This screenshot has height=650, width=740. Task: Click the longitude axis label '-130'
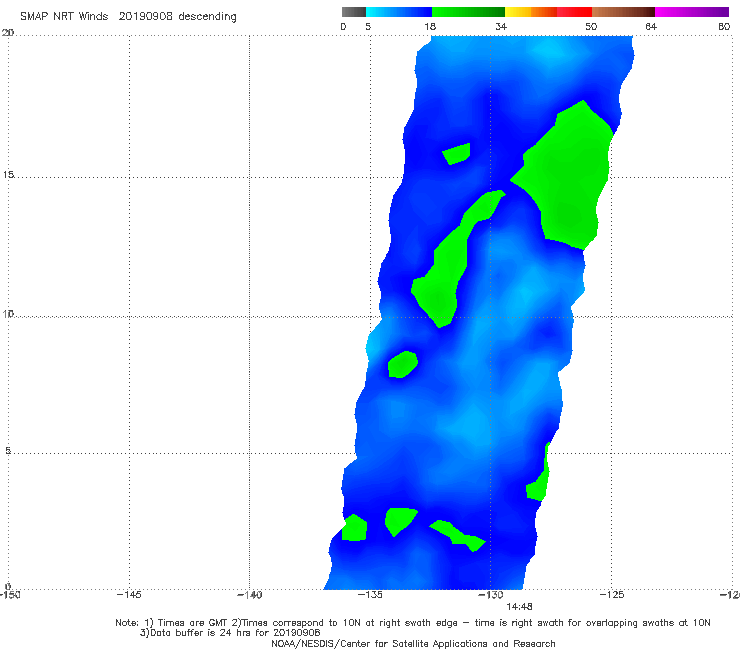coord(491,595)
